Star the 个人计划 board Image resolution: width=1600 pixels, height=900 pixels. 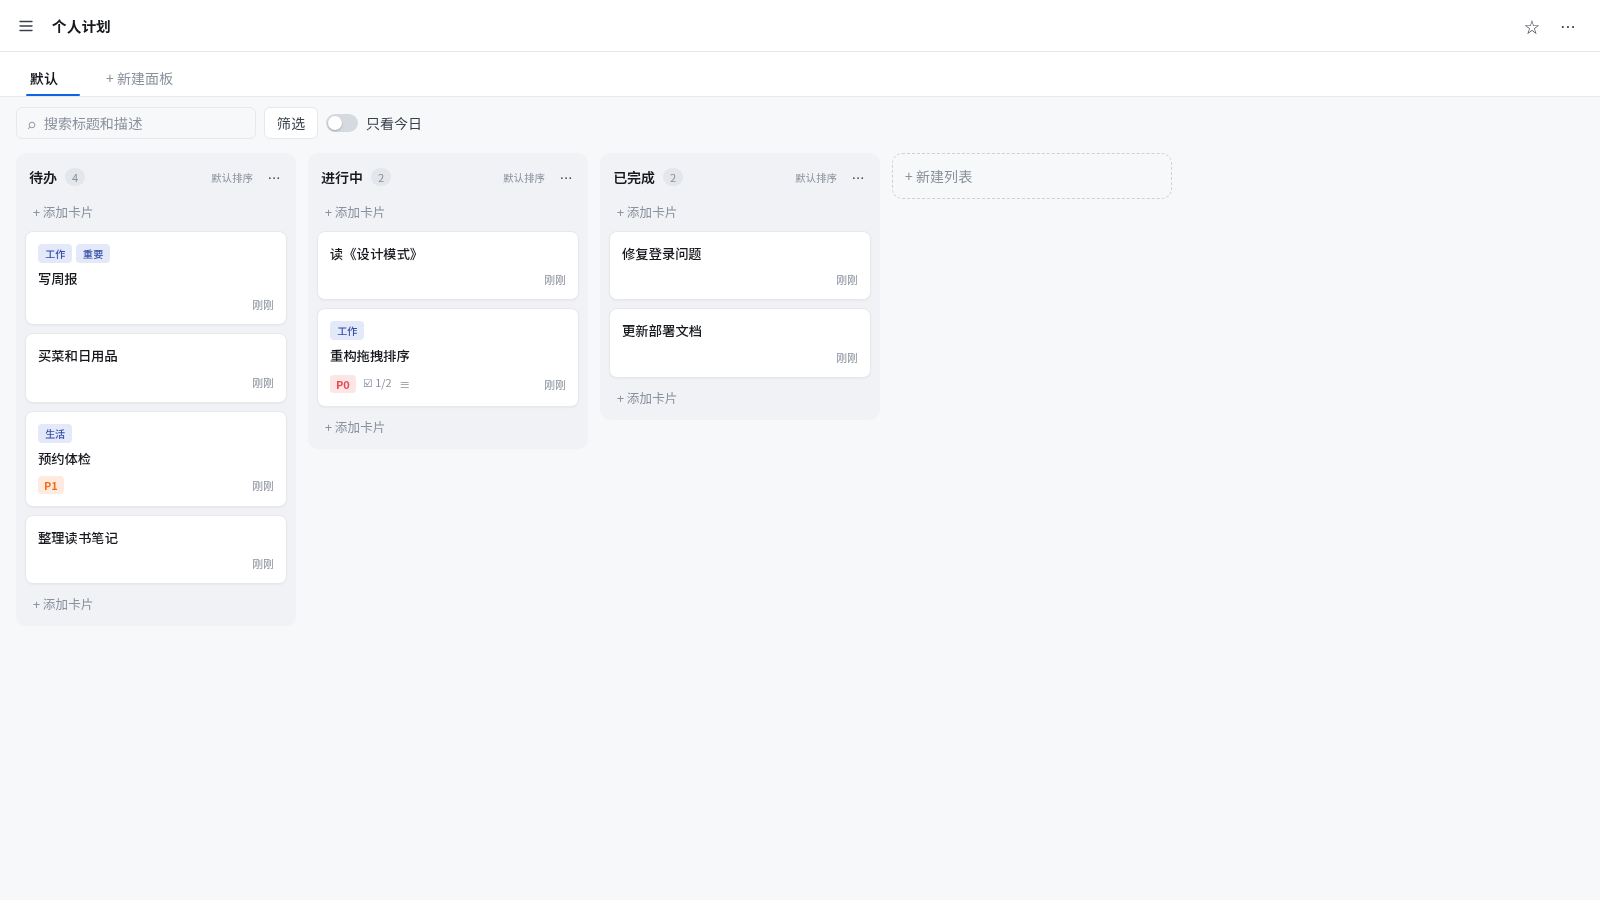1531,27
